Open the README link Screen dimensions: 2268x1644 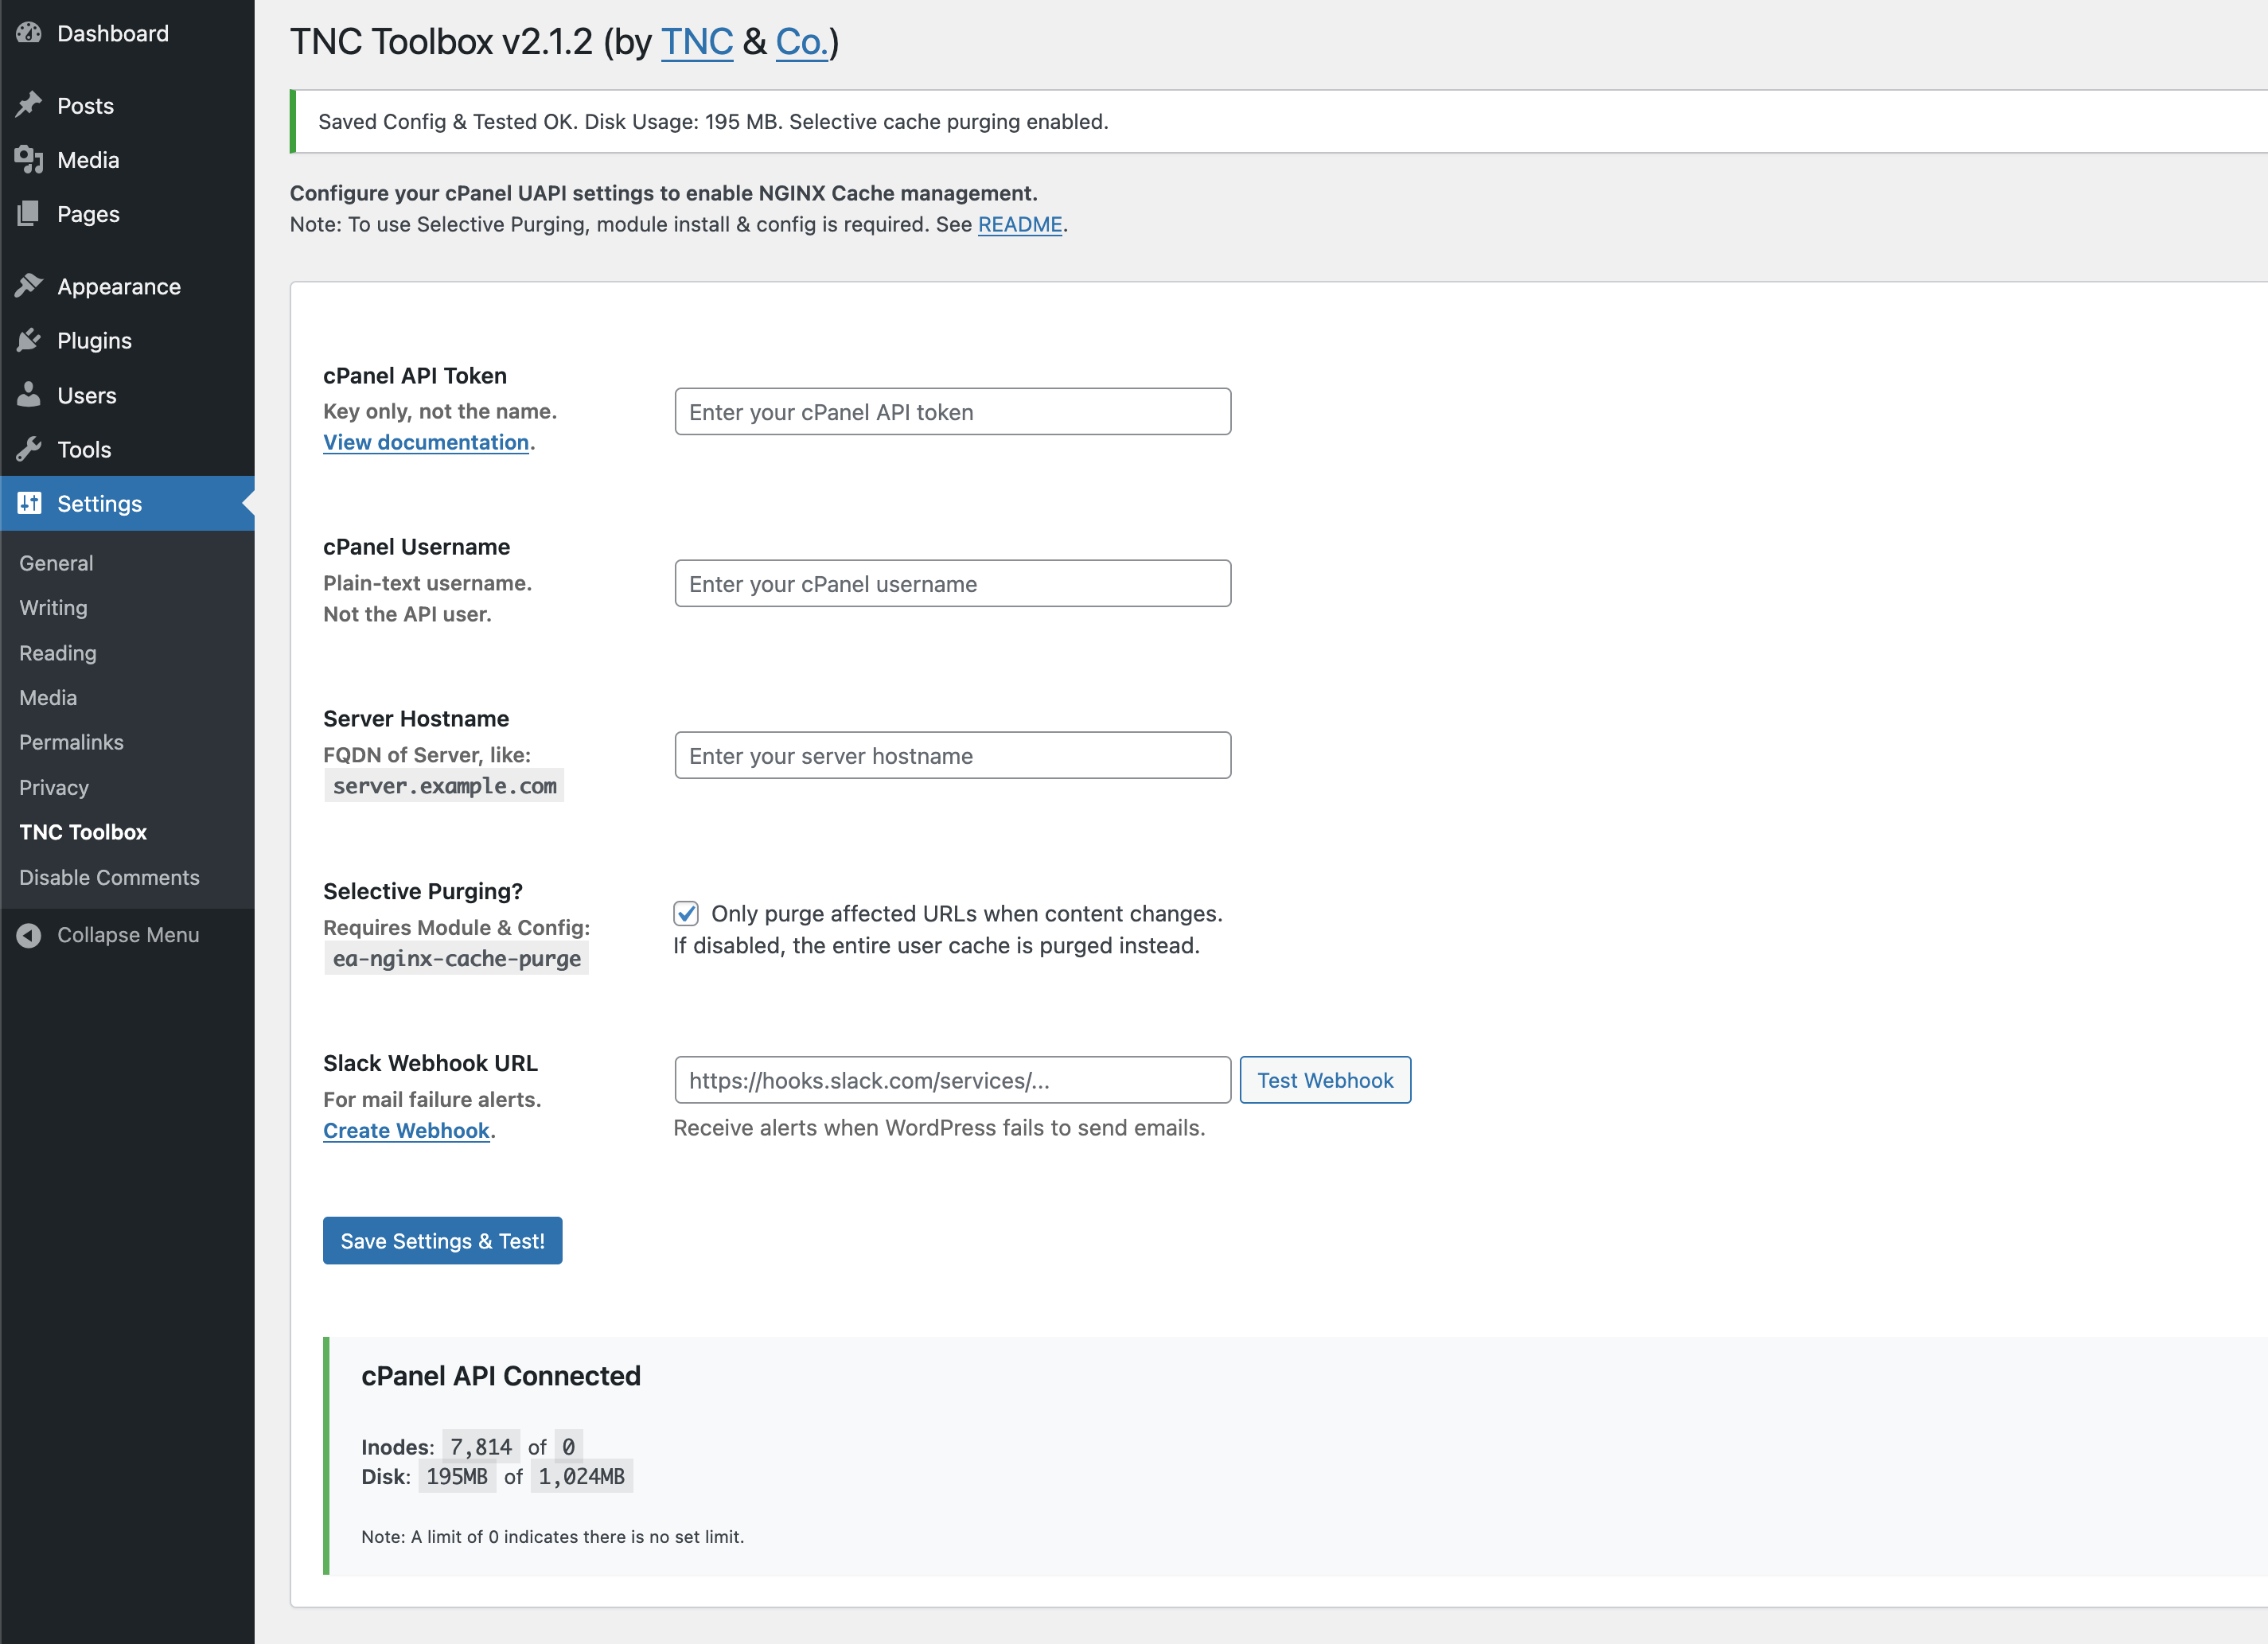click(1020, 224)
